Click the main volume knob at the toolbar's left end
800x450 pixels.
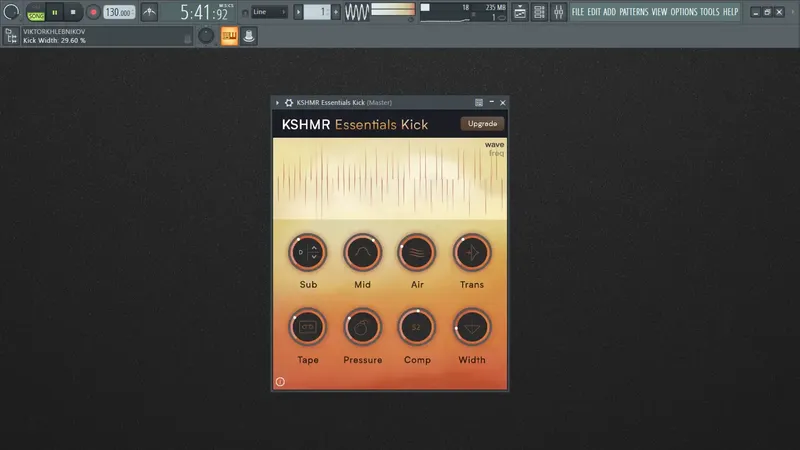[11, 11]
